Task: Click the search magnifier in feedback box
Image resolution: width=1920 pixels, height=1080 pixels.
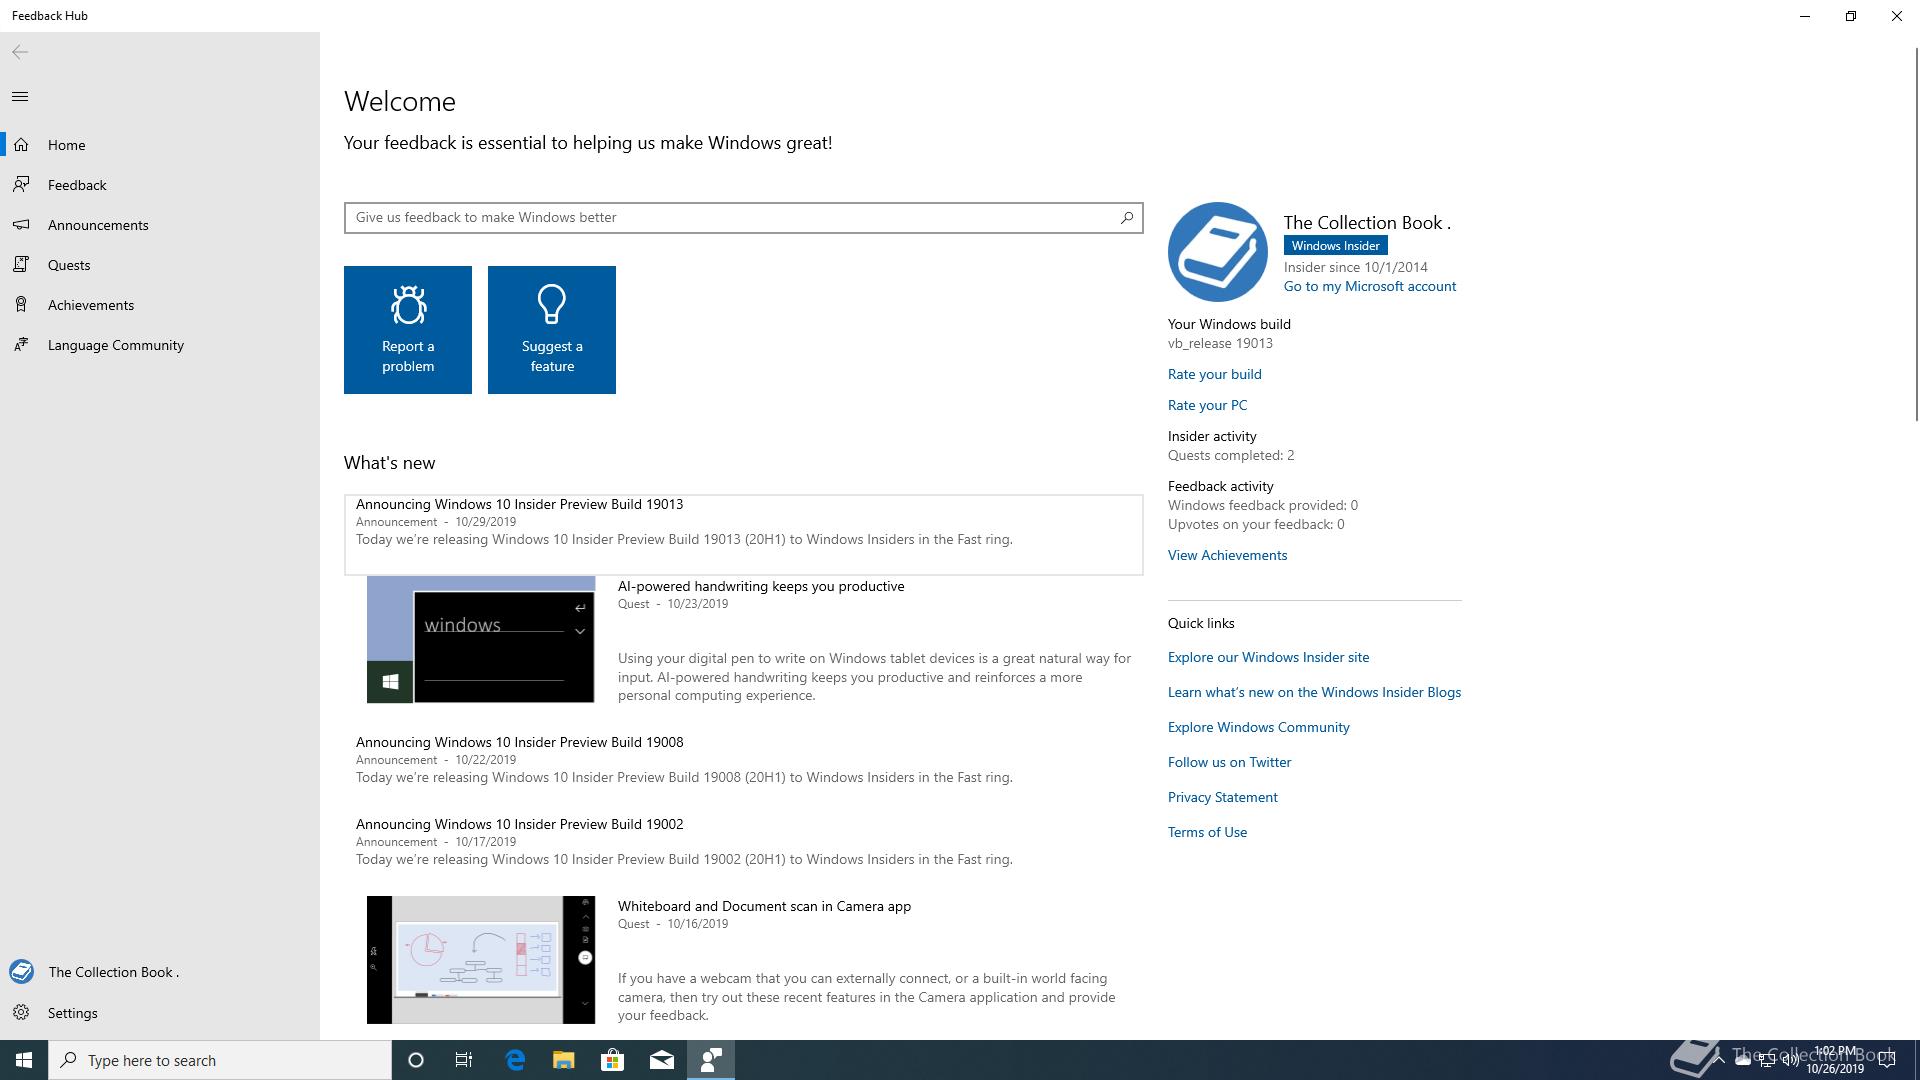Action: 1127,217
